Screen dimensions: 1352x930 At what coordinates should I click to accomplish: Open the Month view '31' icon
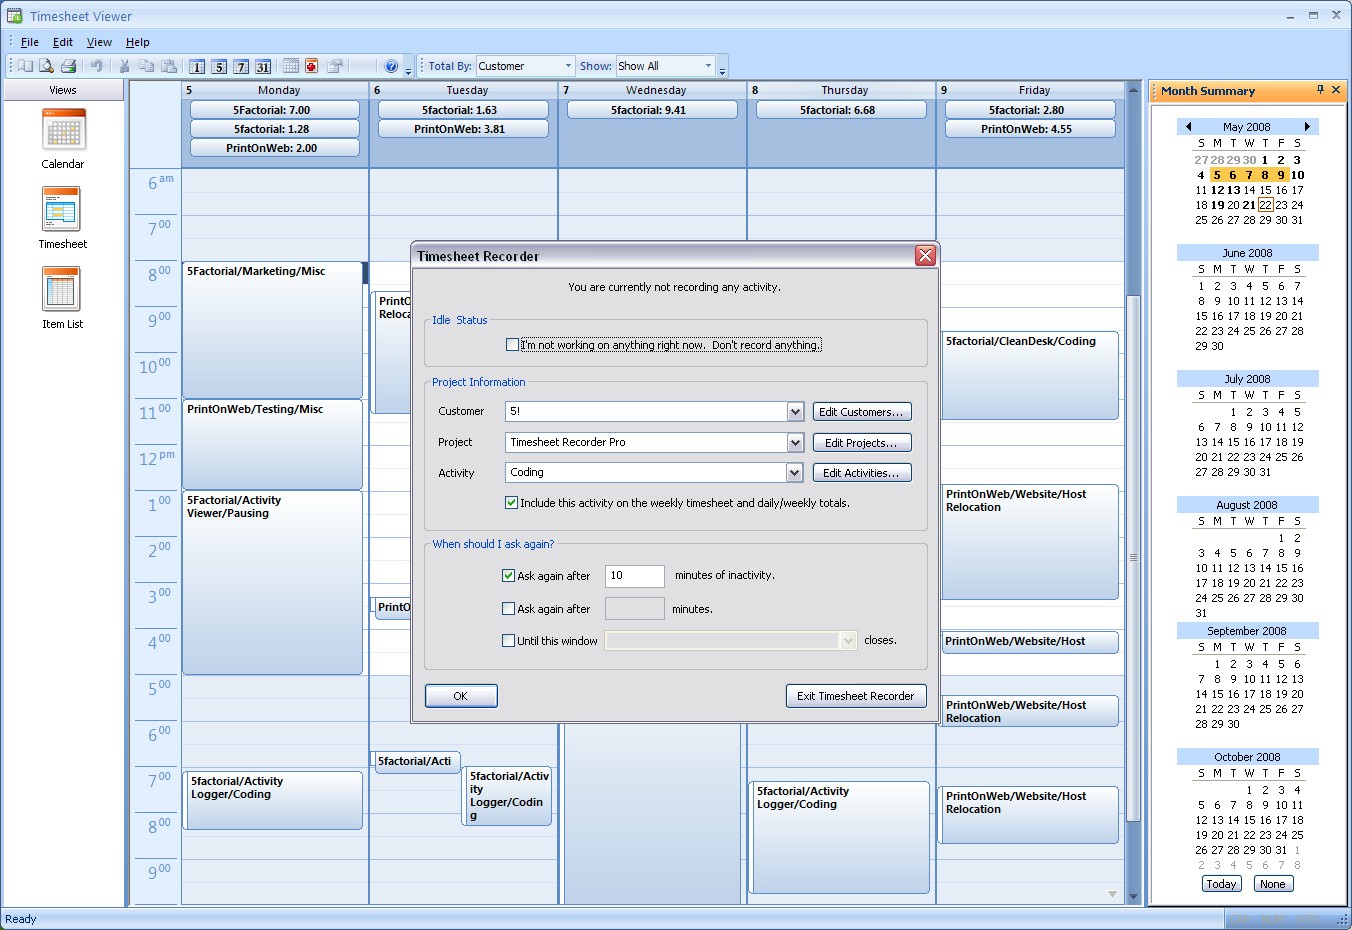[263, 66]
